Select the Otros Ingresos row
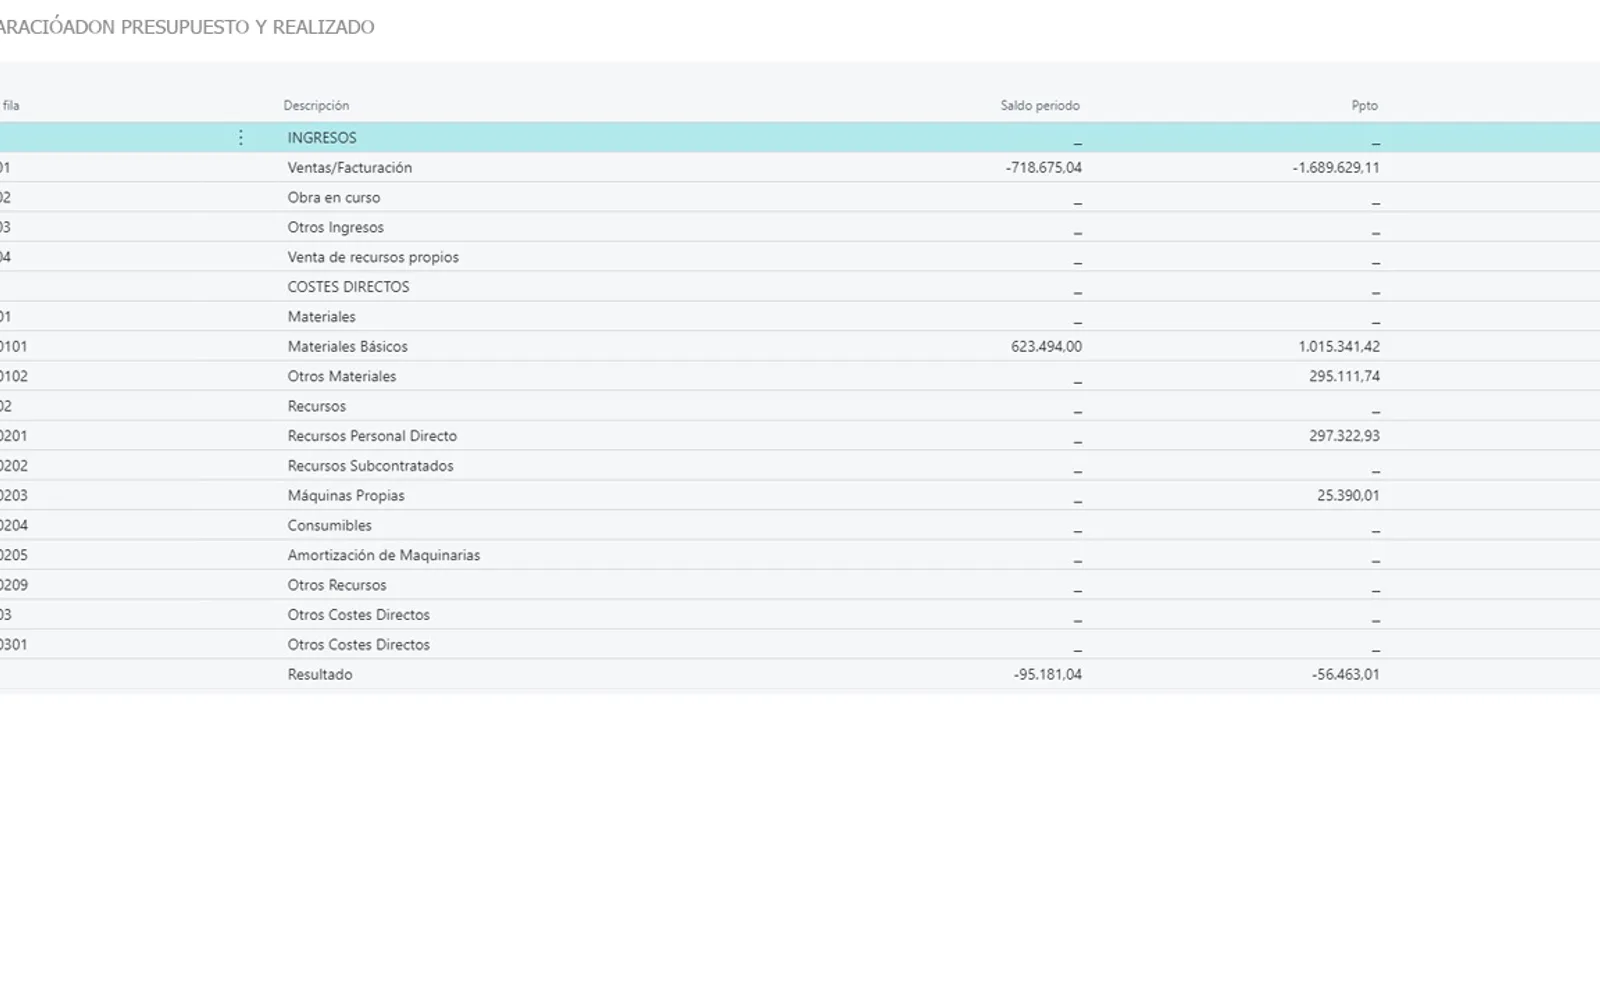Screen dimensions: 1600x1000 (x=336, y=228)
